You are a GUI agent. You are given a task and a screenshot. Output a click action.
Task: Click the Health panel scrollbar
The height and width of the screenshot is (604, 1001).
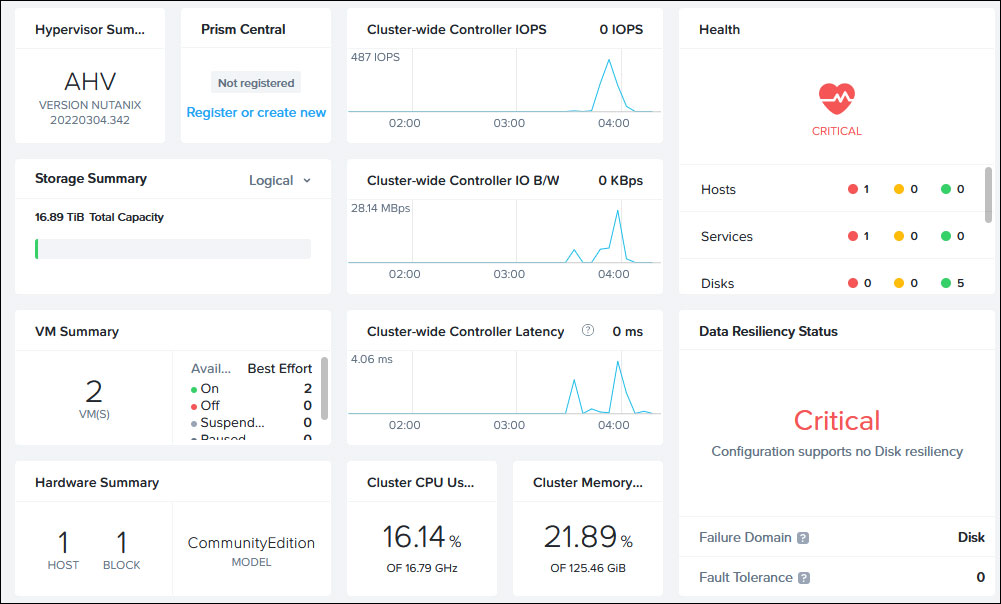tap(988, 195)
